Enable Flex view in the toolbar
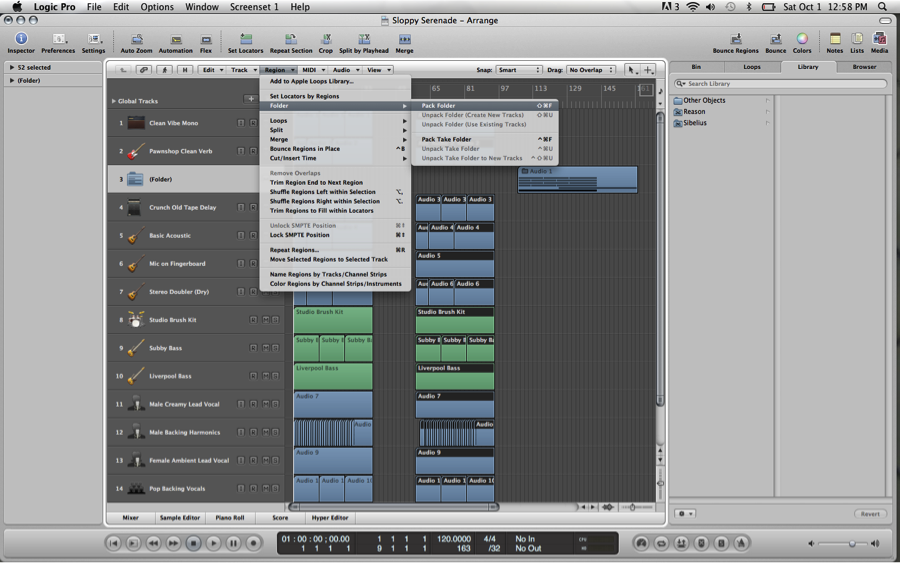The image size is (900, 563). point(206,40)
